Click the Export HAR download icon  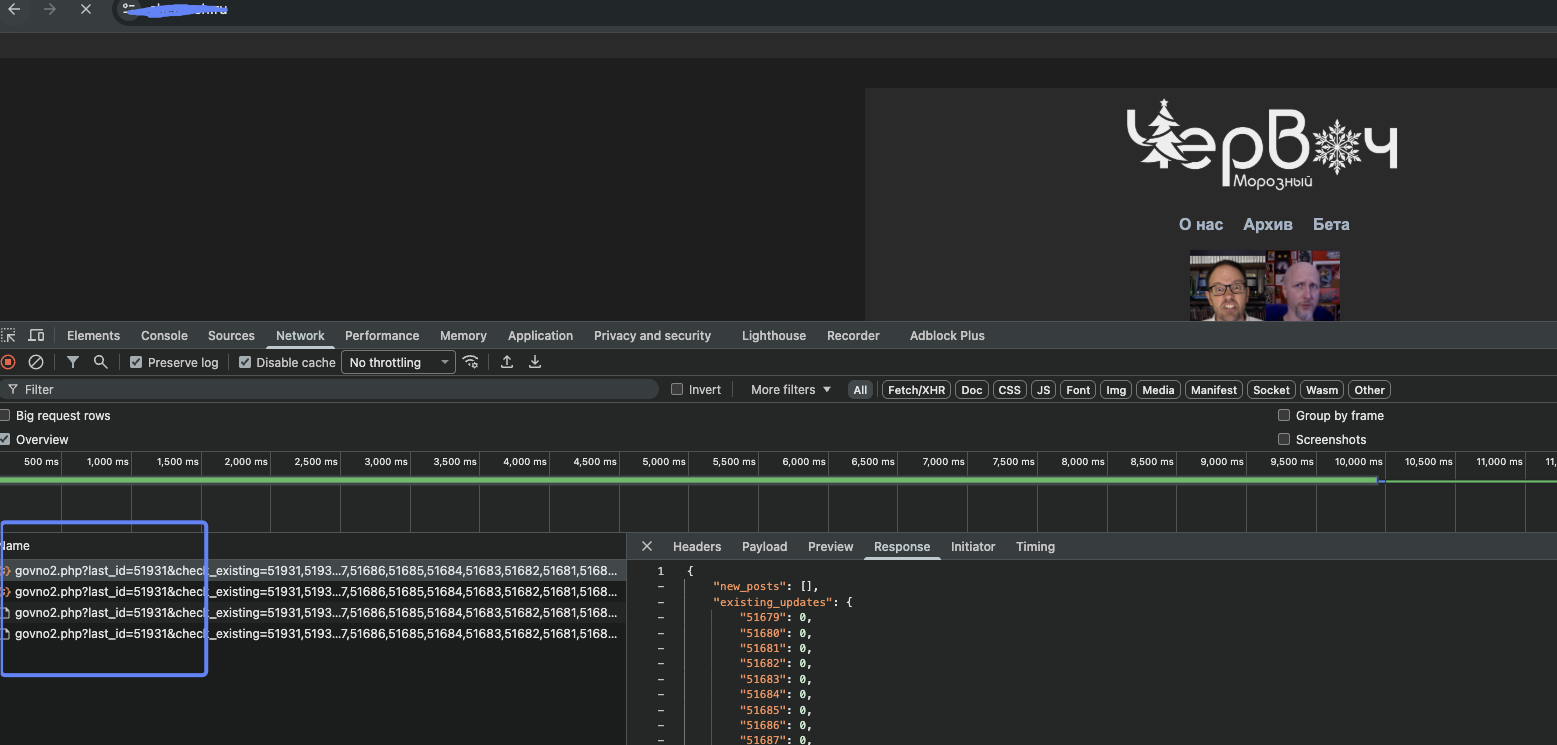point(535,362)
